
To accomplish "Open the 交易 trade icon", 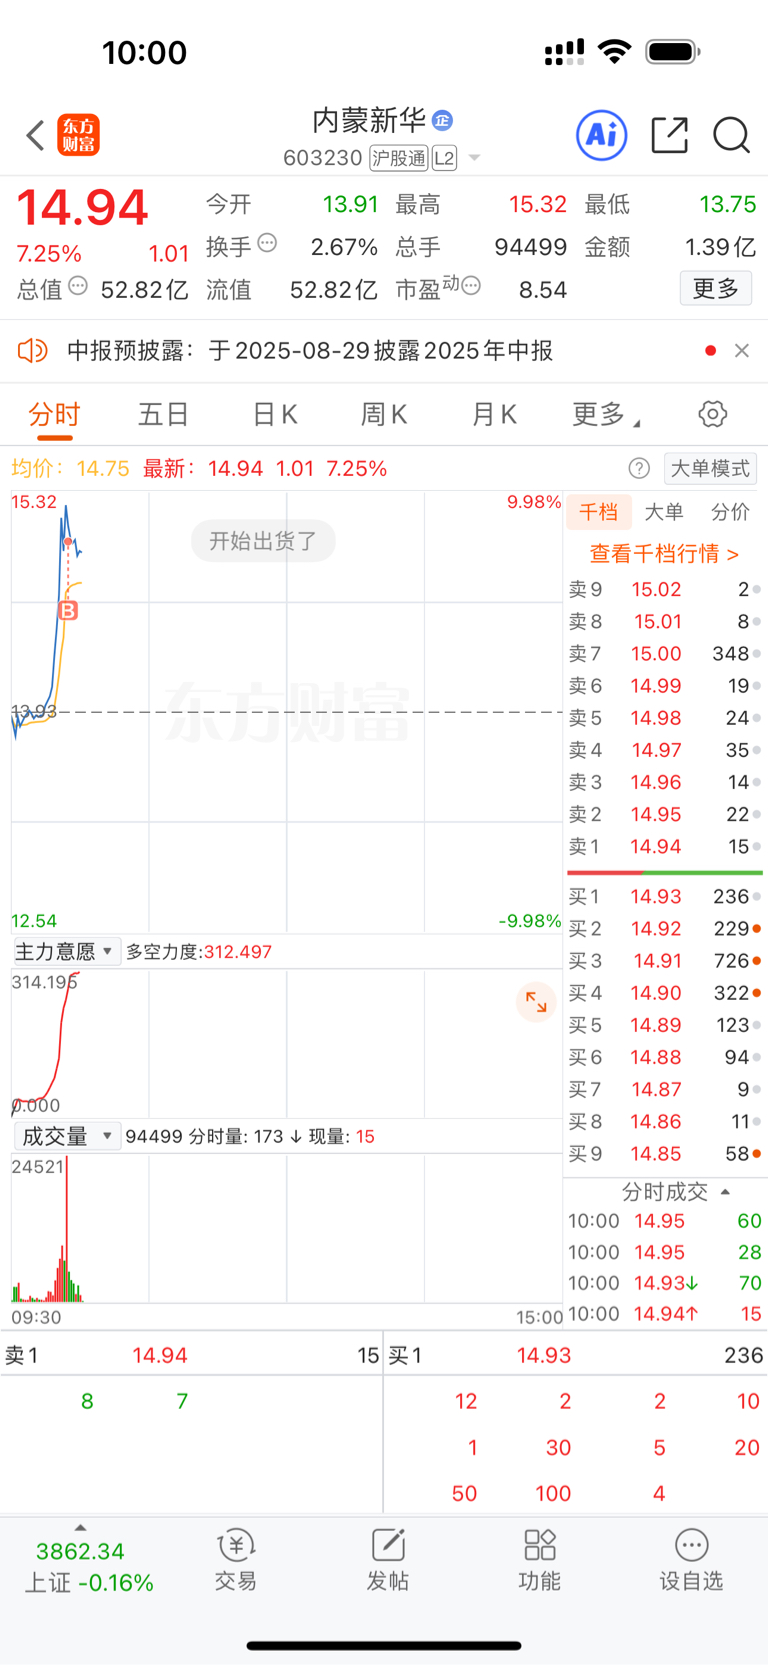I will pos(236,1560).
